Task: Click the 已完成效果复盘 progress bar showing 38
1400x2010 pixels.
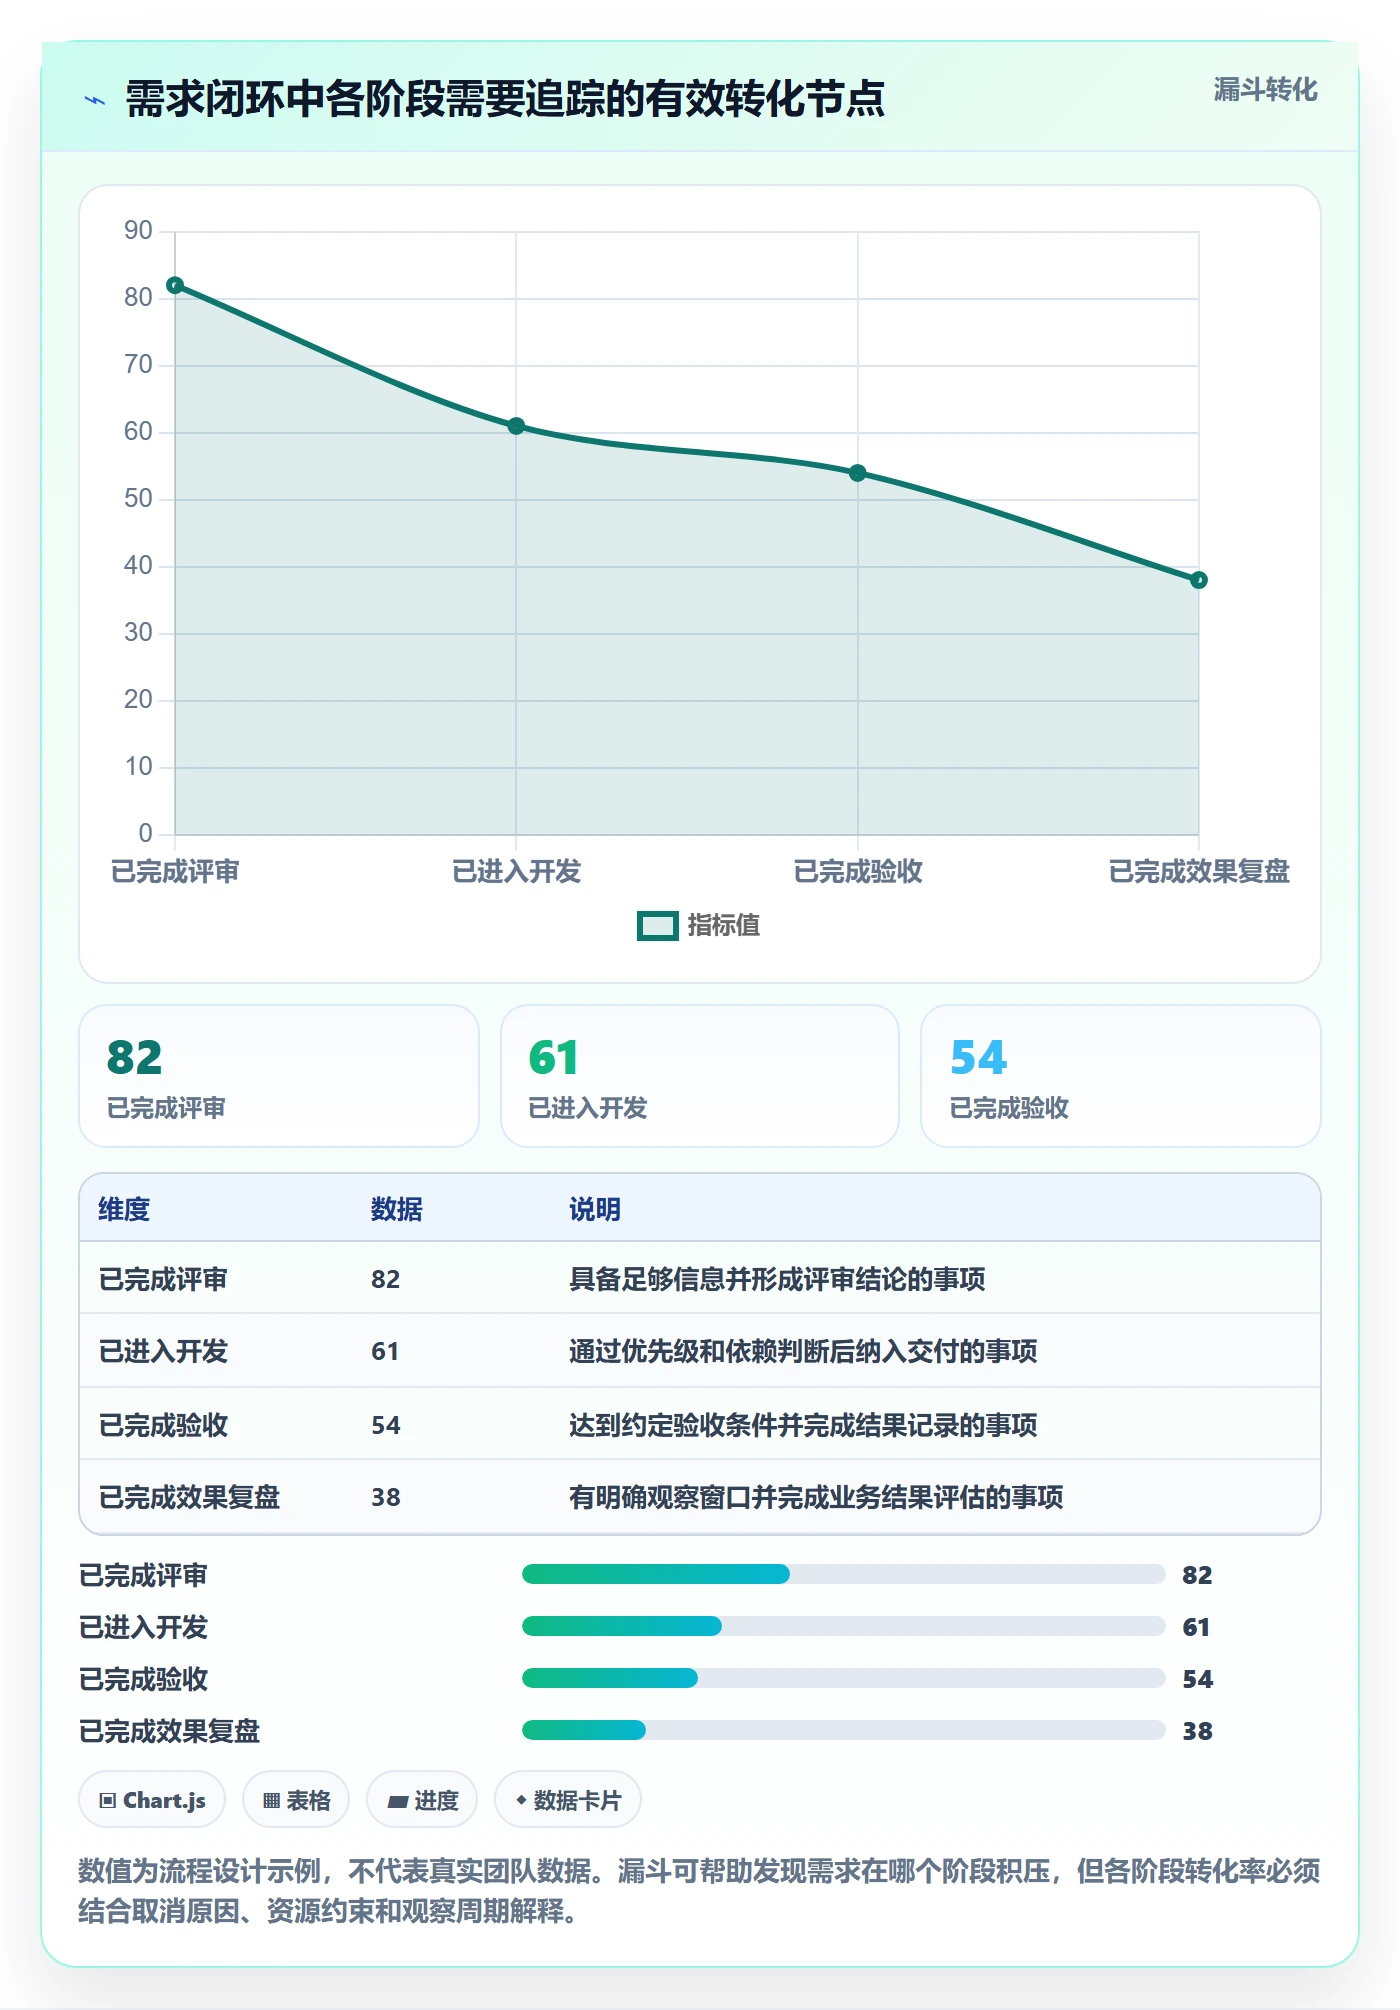Action: tap(844, 1730)
